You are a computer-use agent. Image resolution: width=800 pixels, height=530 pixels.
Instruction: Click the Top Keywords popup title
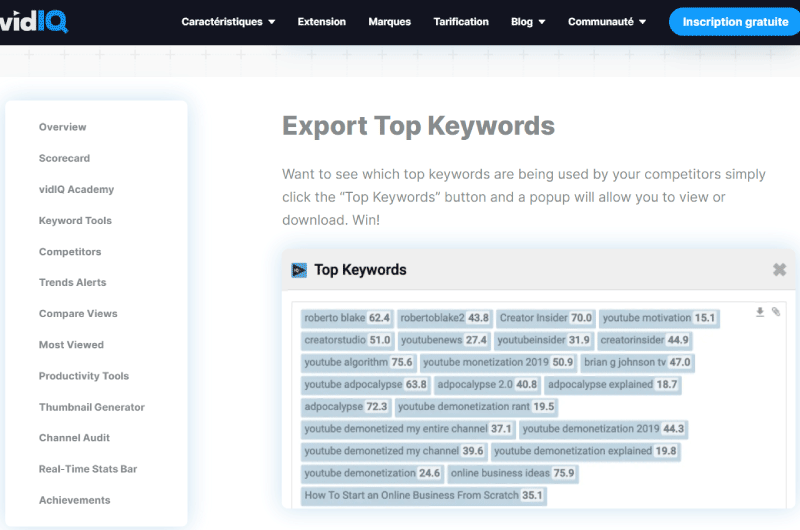(x=360, y=270)
